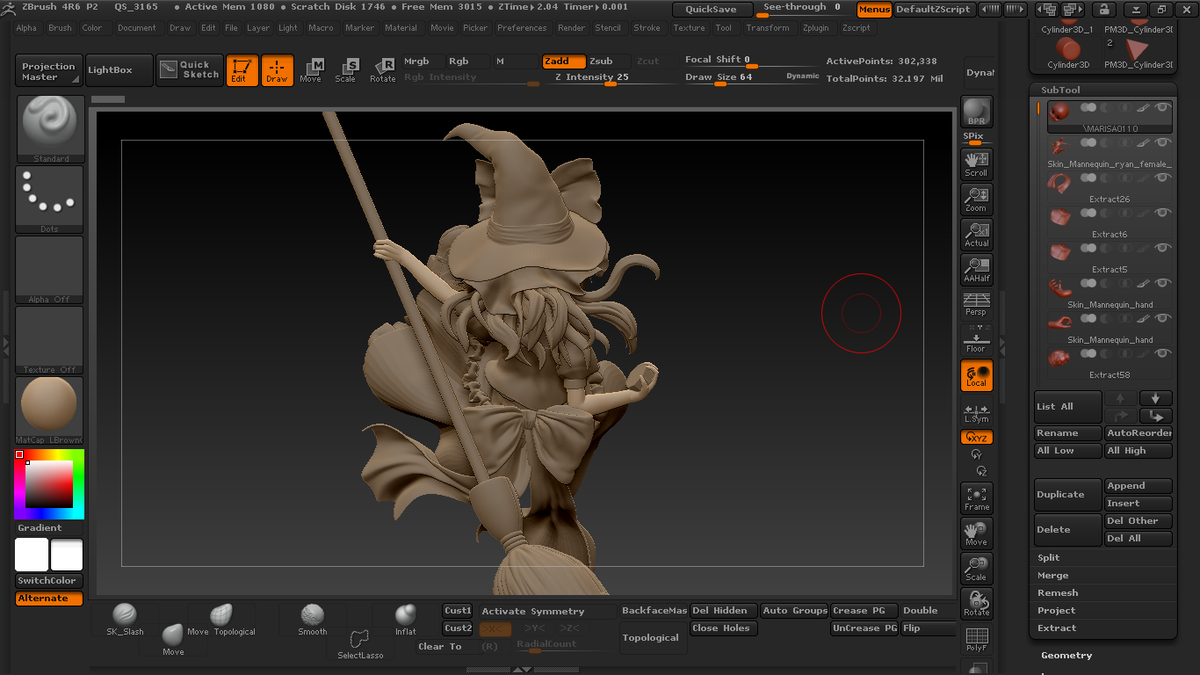Open the Zplugin menu

tap(816, 28)
